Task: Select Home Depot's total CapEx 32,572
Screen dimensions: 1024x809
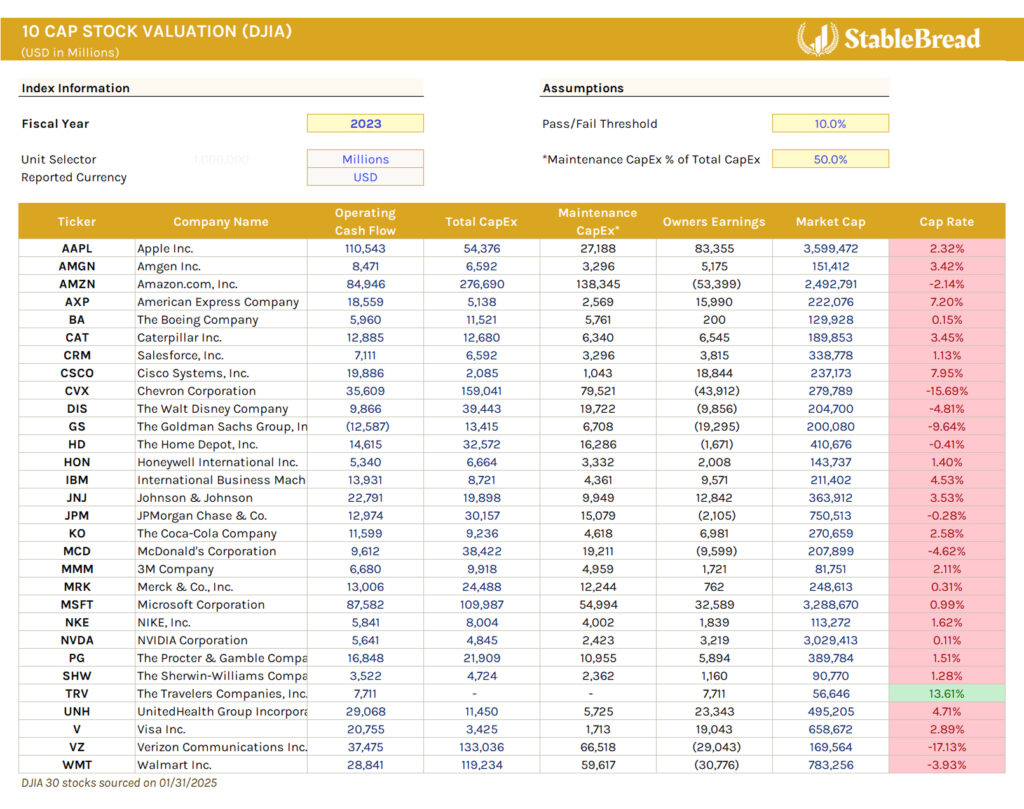Action: click(x=481, y=444)
